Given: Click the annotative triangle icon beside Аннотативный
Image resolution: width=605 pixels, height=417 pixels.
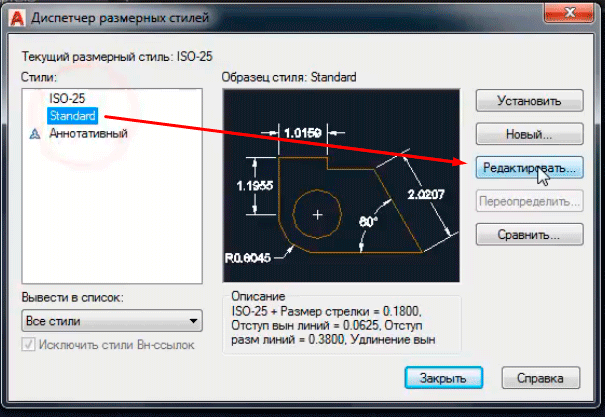Looking at the screenshot, I should click(x=35, y=134).
